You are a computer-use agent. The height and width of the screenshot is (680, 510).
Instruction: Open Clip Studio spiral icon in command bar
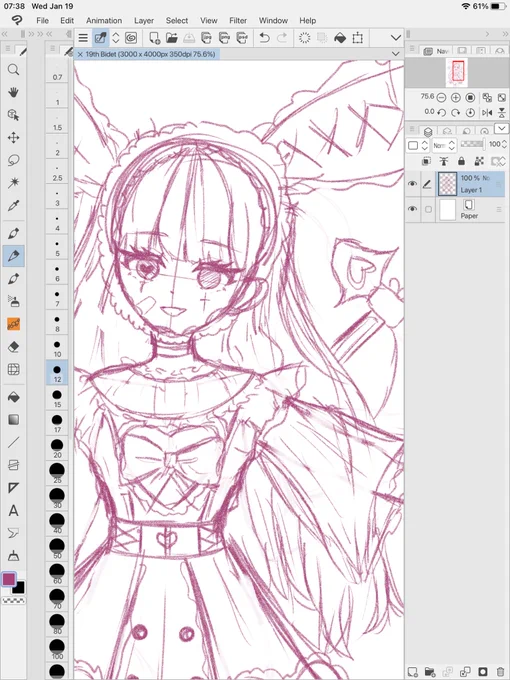[131, 38]
